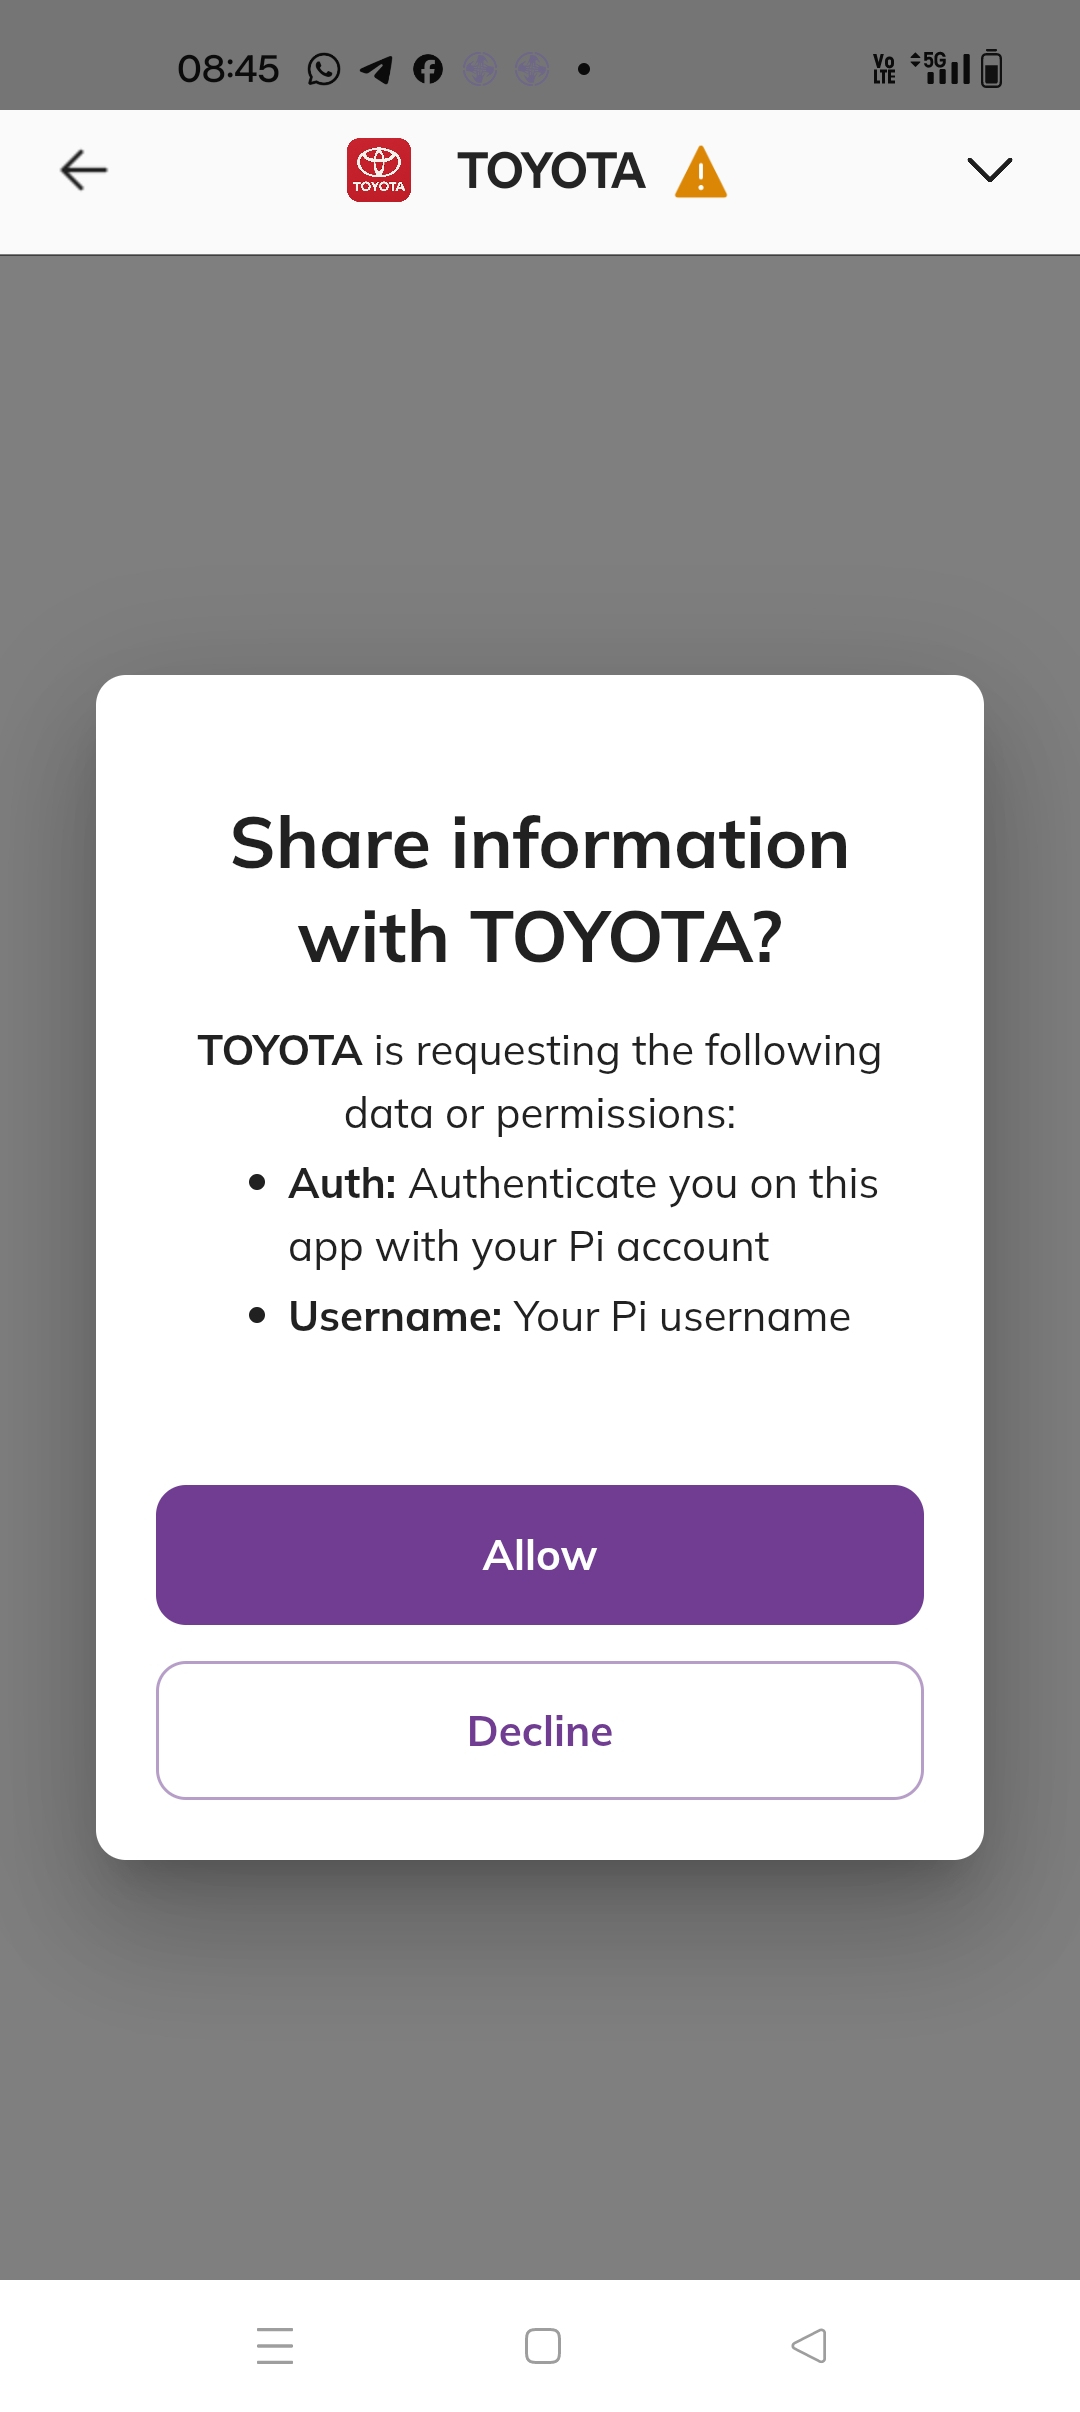The image size is (1080, 2412).
Task: Decline the TOYOTA permission request
Action: [540, 1731]
